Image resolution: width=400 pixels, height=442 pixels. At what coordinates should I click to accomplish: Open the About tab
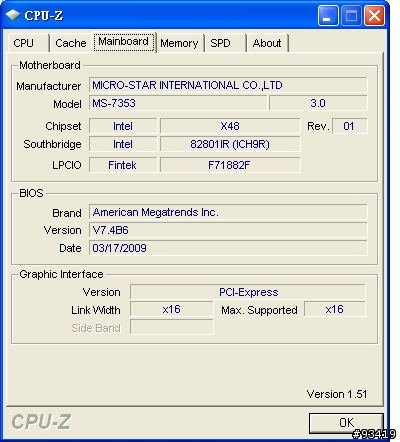(x=268, y=43)
